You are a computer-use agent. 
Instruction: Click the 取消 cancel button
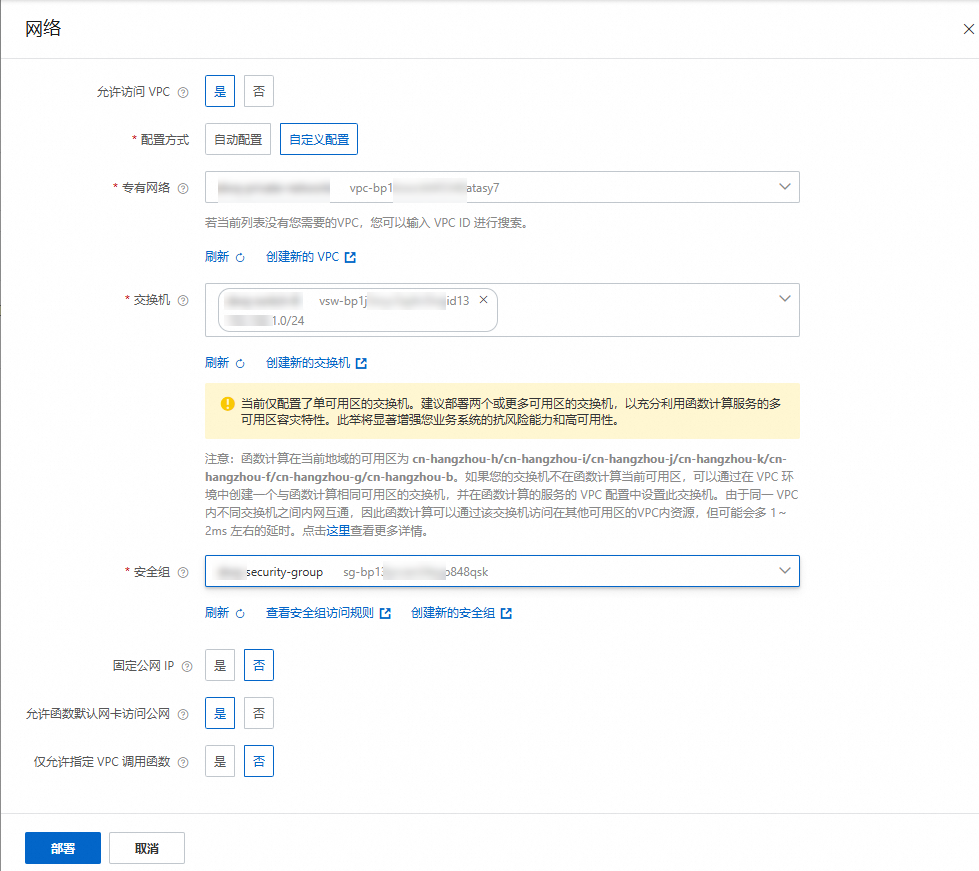pyautogui.click(x=147, y=848)
